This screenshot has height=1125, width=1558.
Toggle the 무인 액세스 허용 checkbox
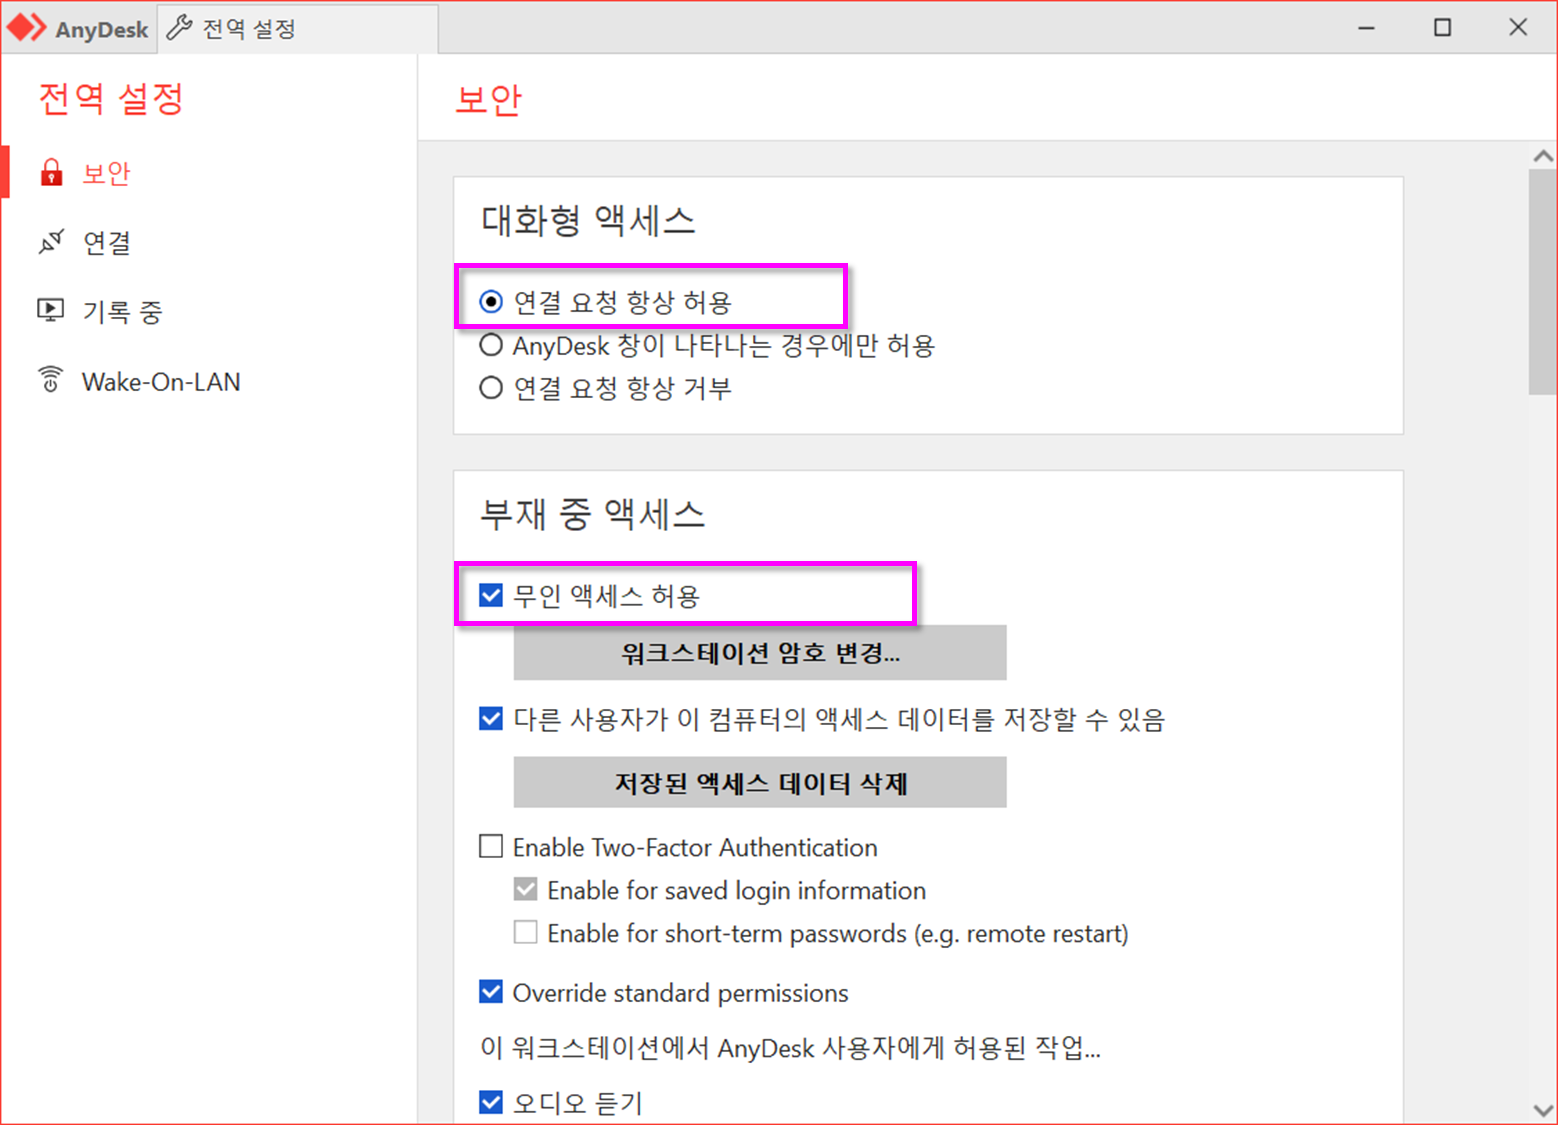[x=491, y=596]
